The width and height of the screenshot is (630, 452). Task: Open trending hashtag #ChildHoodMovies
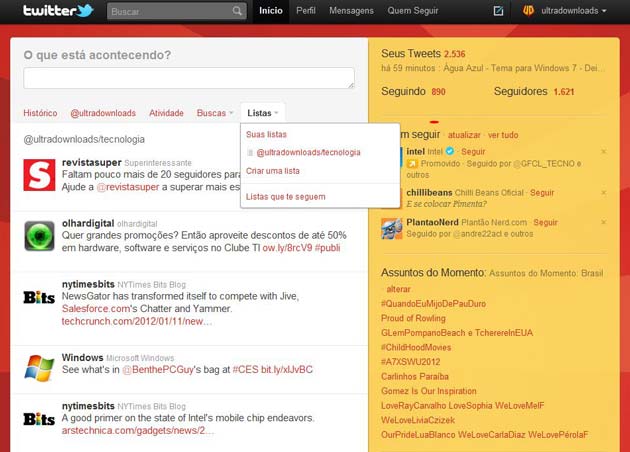(416, 348)
